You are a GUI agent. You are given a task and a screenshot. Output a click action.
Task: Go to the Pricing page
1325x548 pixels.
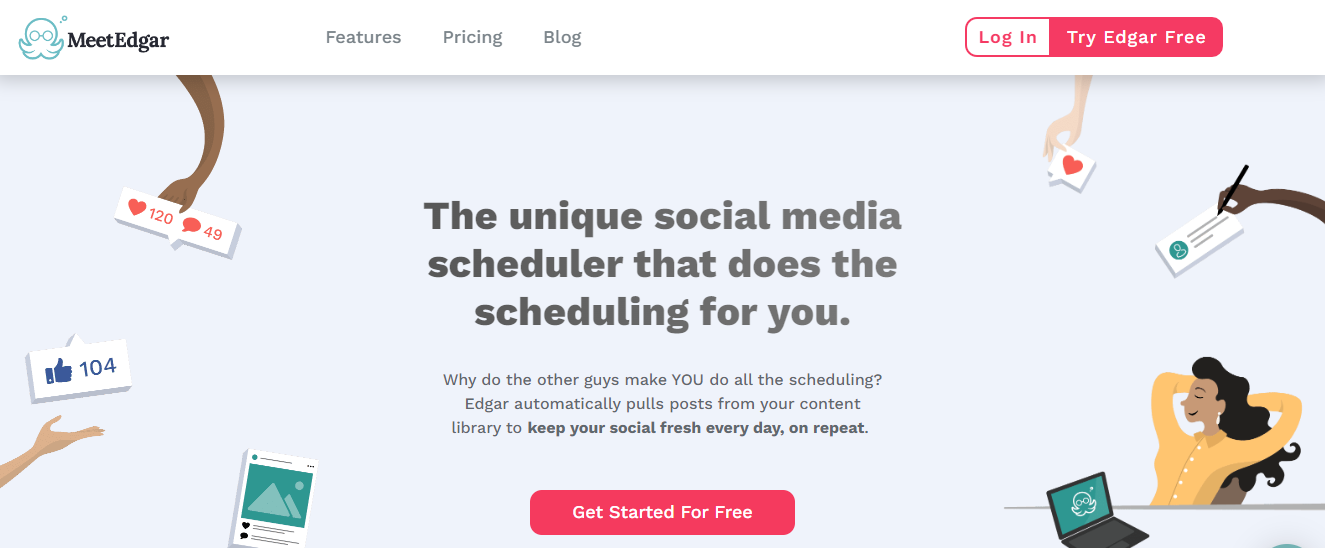pyautogui.click(x=472, y=38)
